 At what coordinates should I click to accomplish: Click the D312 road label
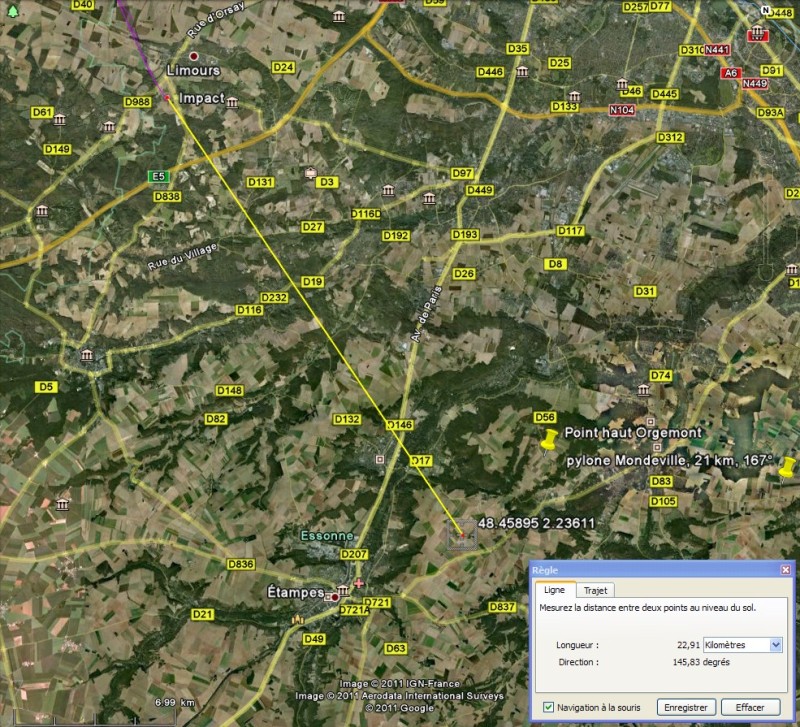(x=670, y=137)
